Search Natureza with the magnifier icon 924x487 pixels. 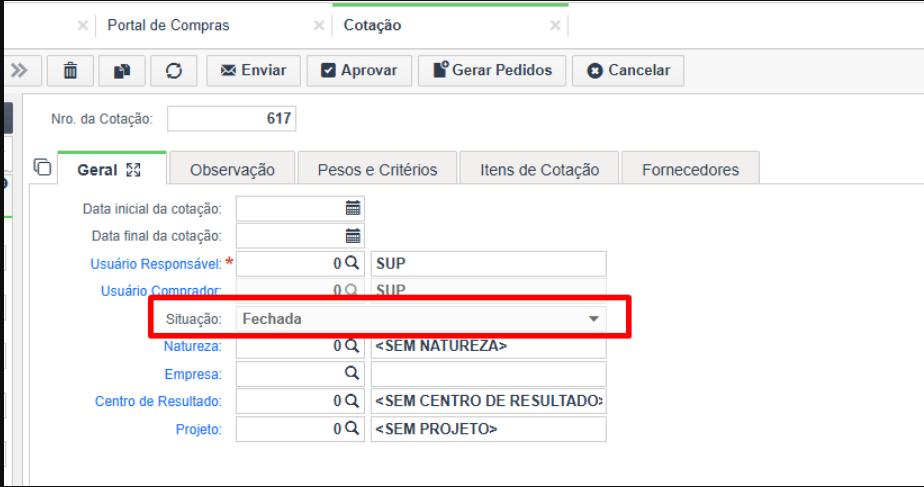(352, 345)
